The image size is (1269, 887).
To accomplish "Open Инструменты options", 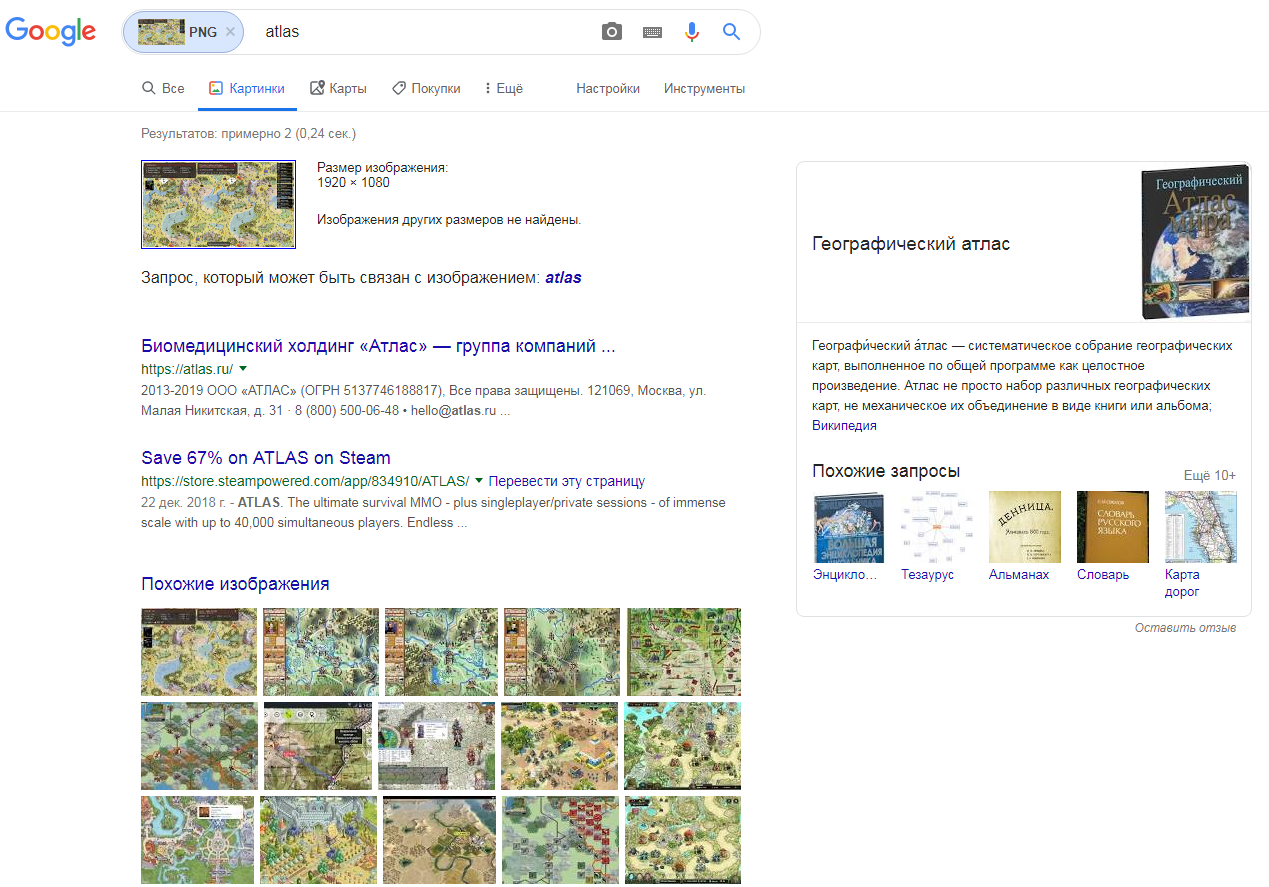I will point(704,88).
